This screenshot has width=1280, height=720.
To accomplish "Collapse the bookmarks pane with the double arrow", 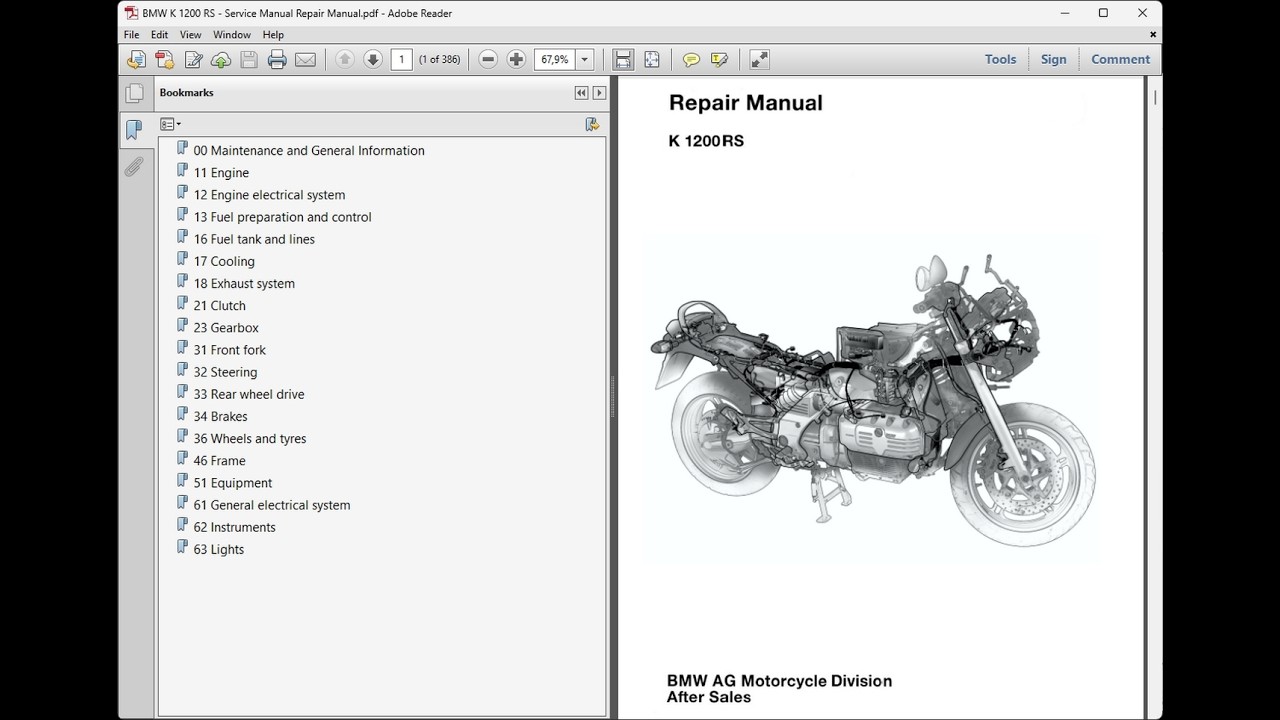I will (x=581, y=93).
